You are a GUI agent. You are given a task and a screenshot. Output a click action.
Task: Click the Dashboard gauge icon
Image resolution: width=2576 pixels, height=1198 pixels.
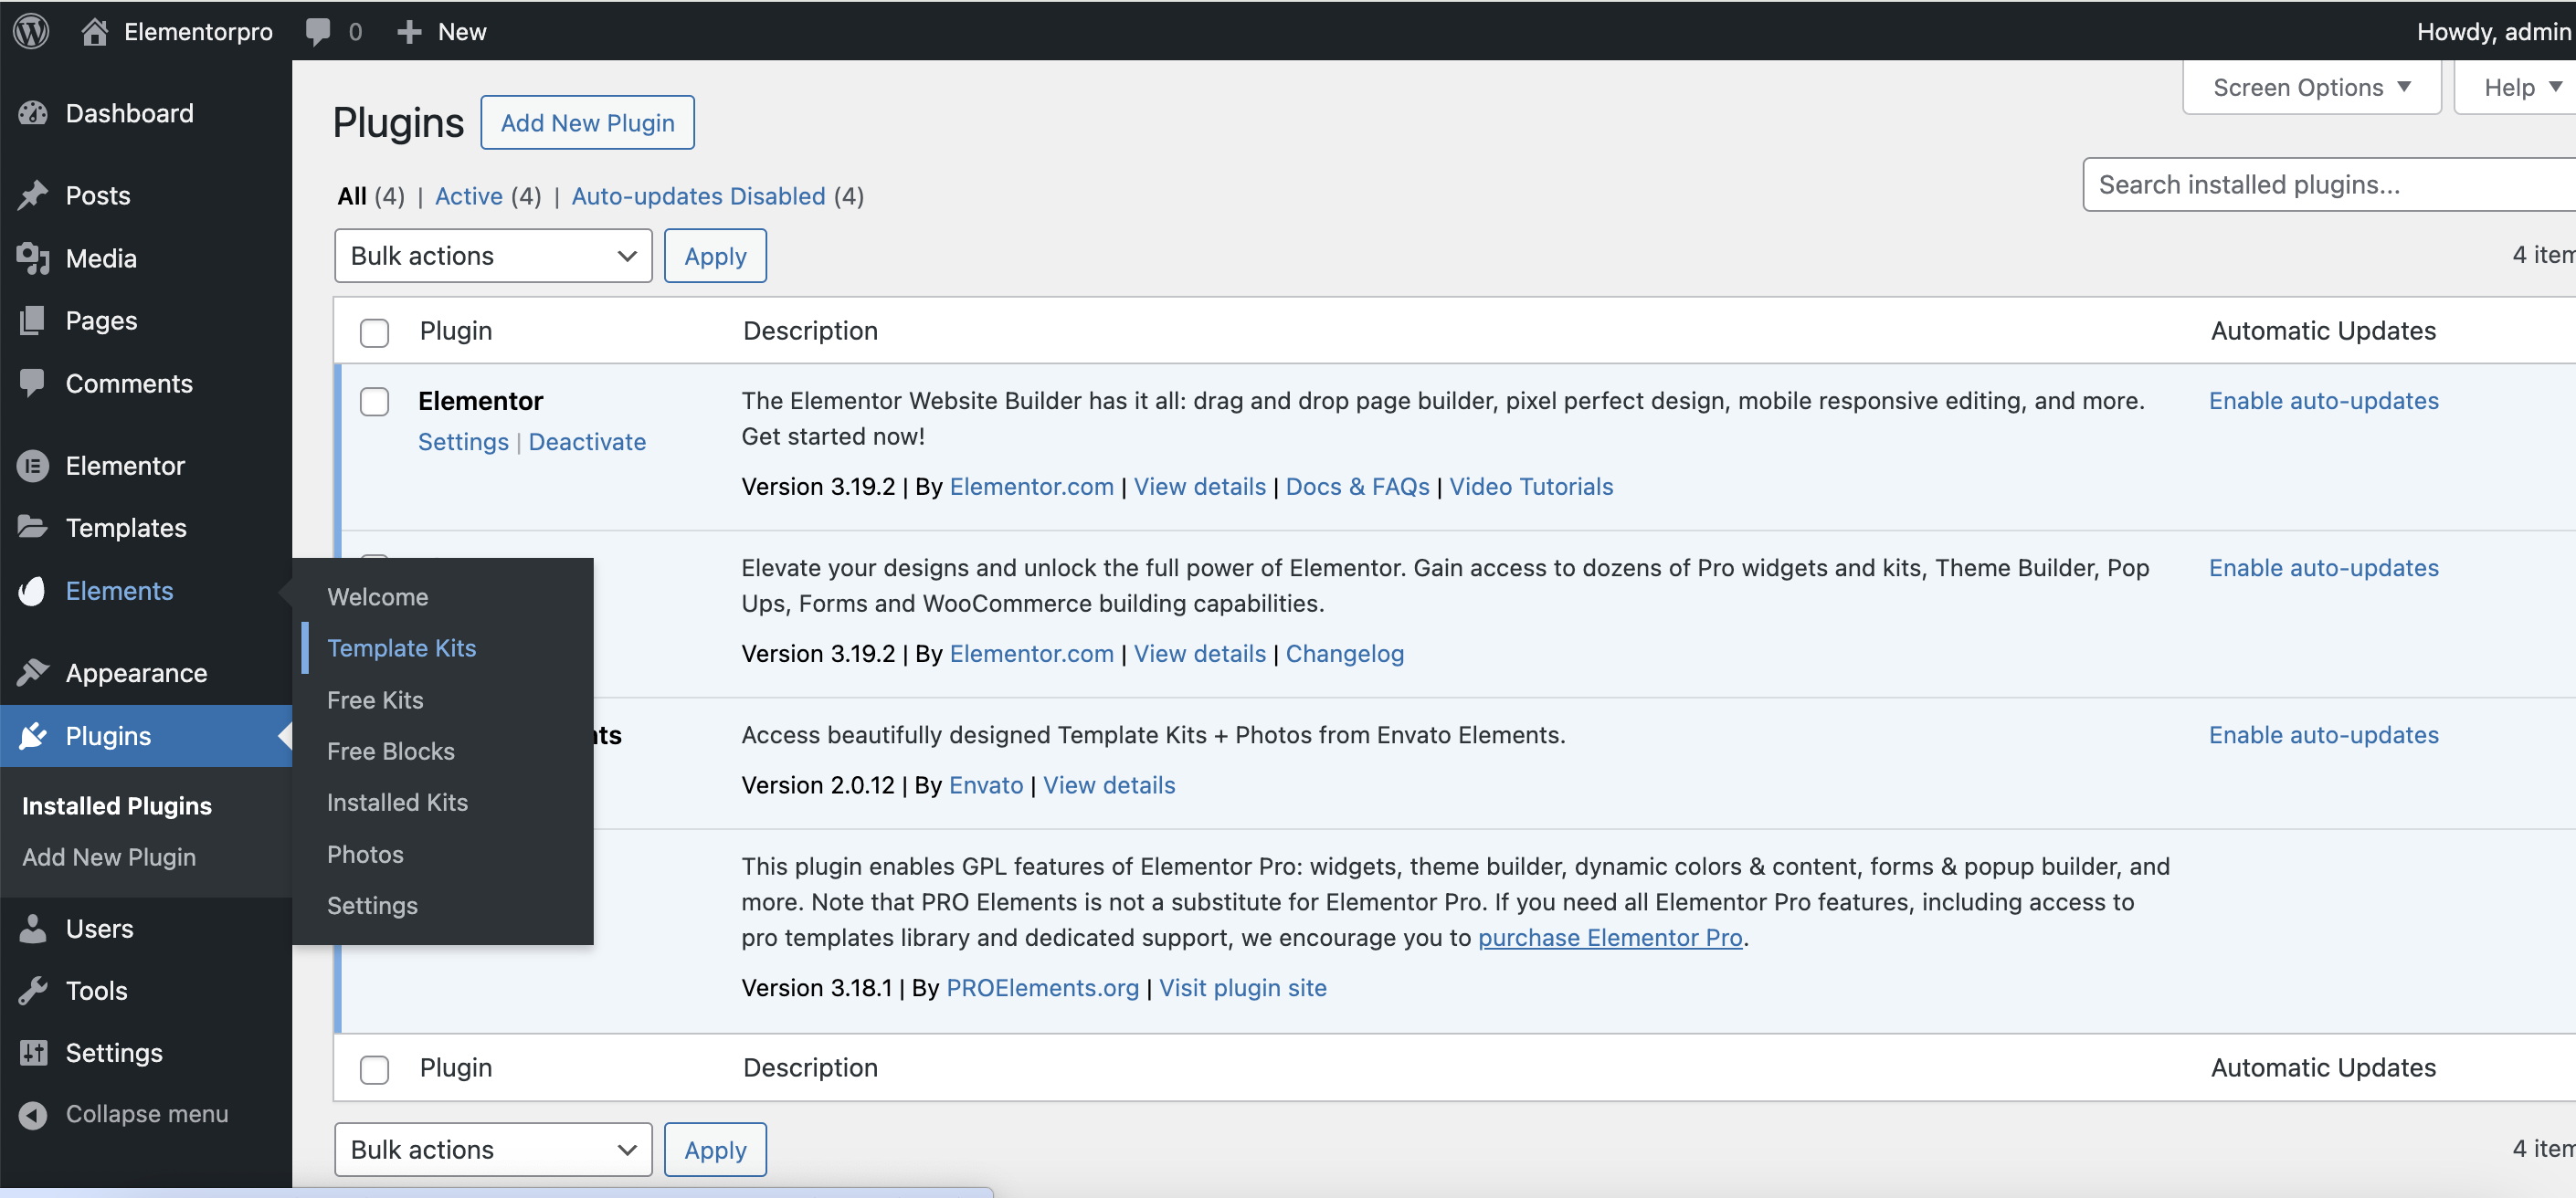tap(33, 113)
